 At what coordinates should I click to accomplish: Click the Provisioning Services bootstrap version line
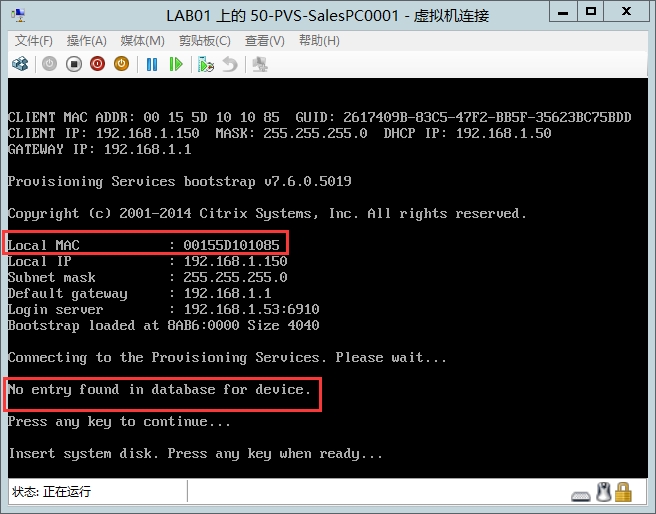pyautogui.click(x=179, y=182)
